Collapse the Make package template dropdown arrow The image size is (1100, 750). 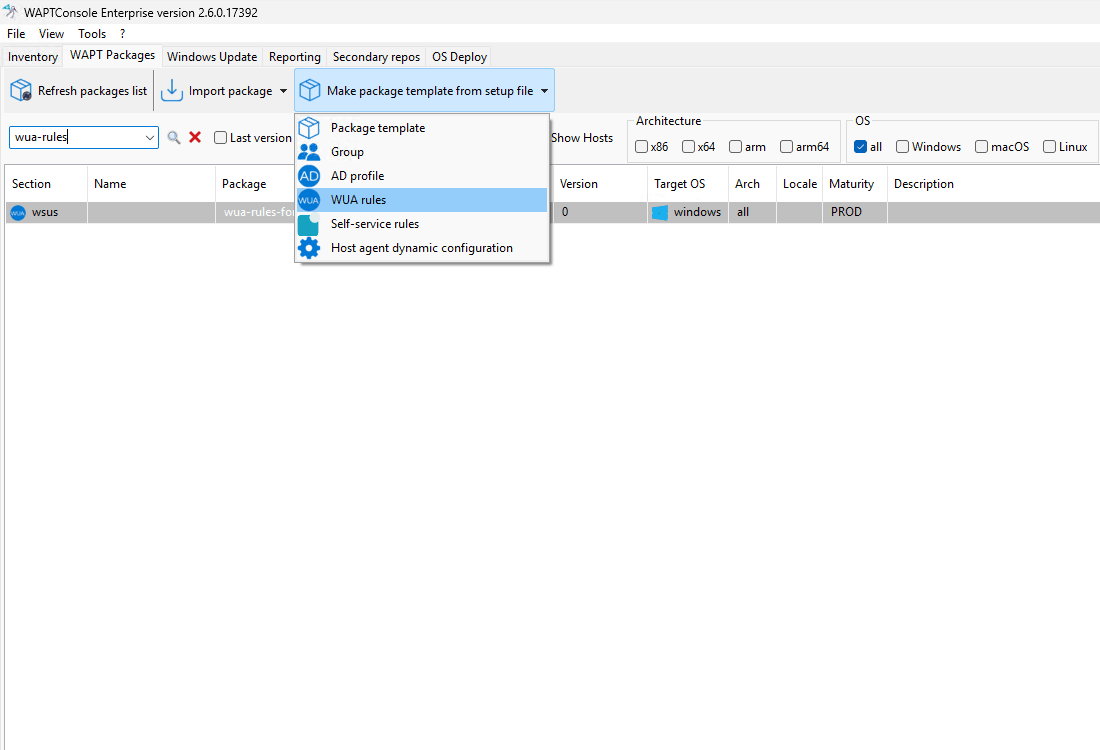tap(544, 91)
